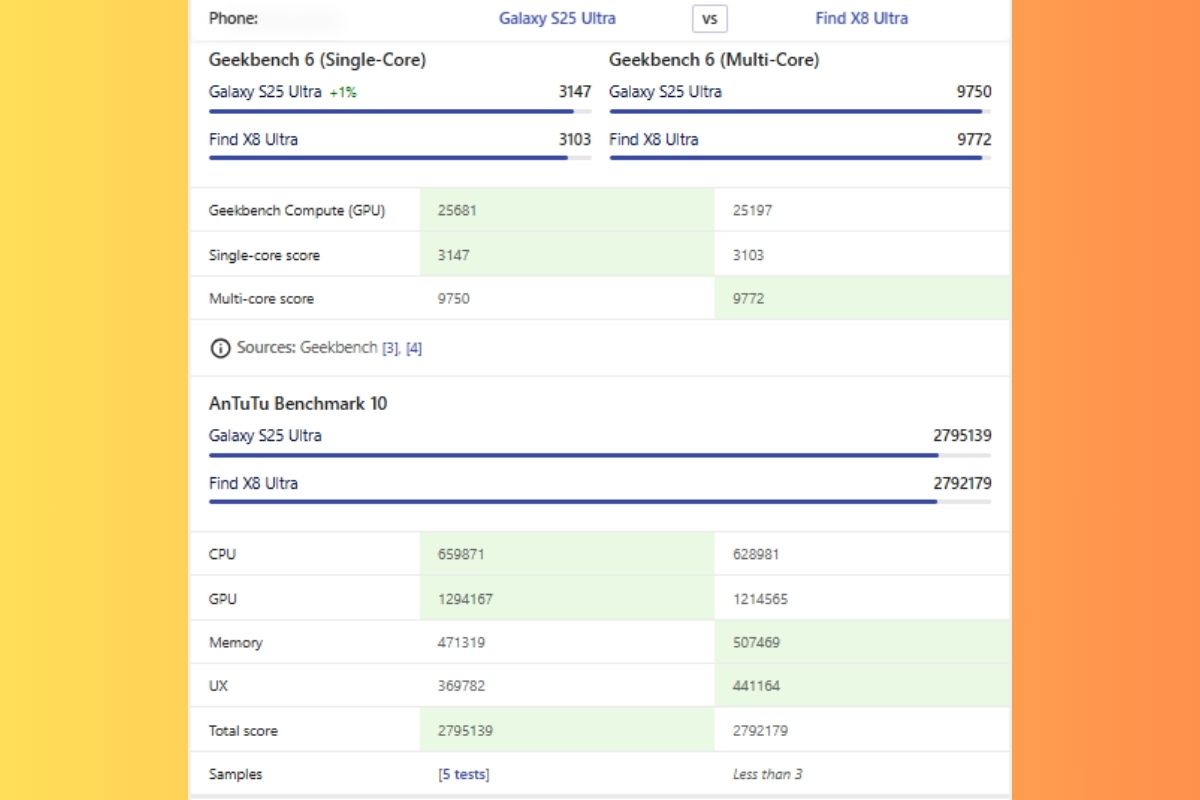Click the 441164 UX score
The image size is (1200, 800).
[756, 687]
